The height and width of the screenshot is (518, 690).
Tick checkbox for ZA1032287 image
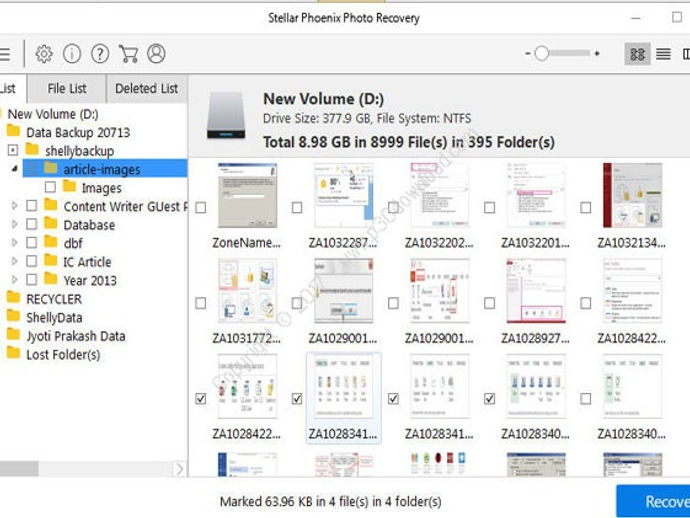click(x=297, y=207)
